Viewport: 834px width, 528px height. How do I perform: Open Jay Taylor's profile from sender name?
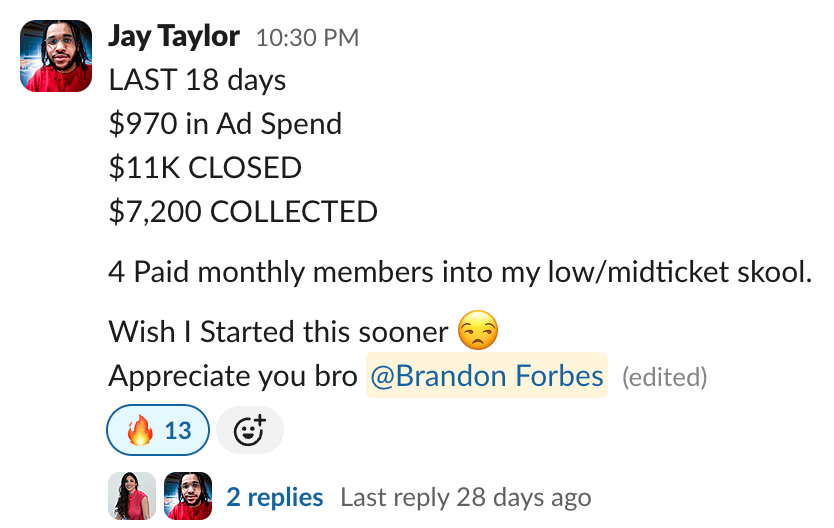[173, 37]
